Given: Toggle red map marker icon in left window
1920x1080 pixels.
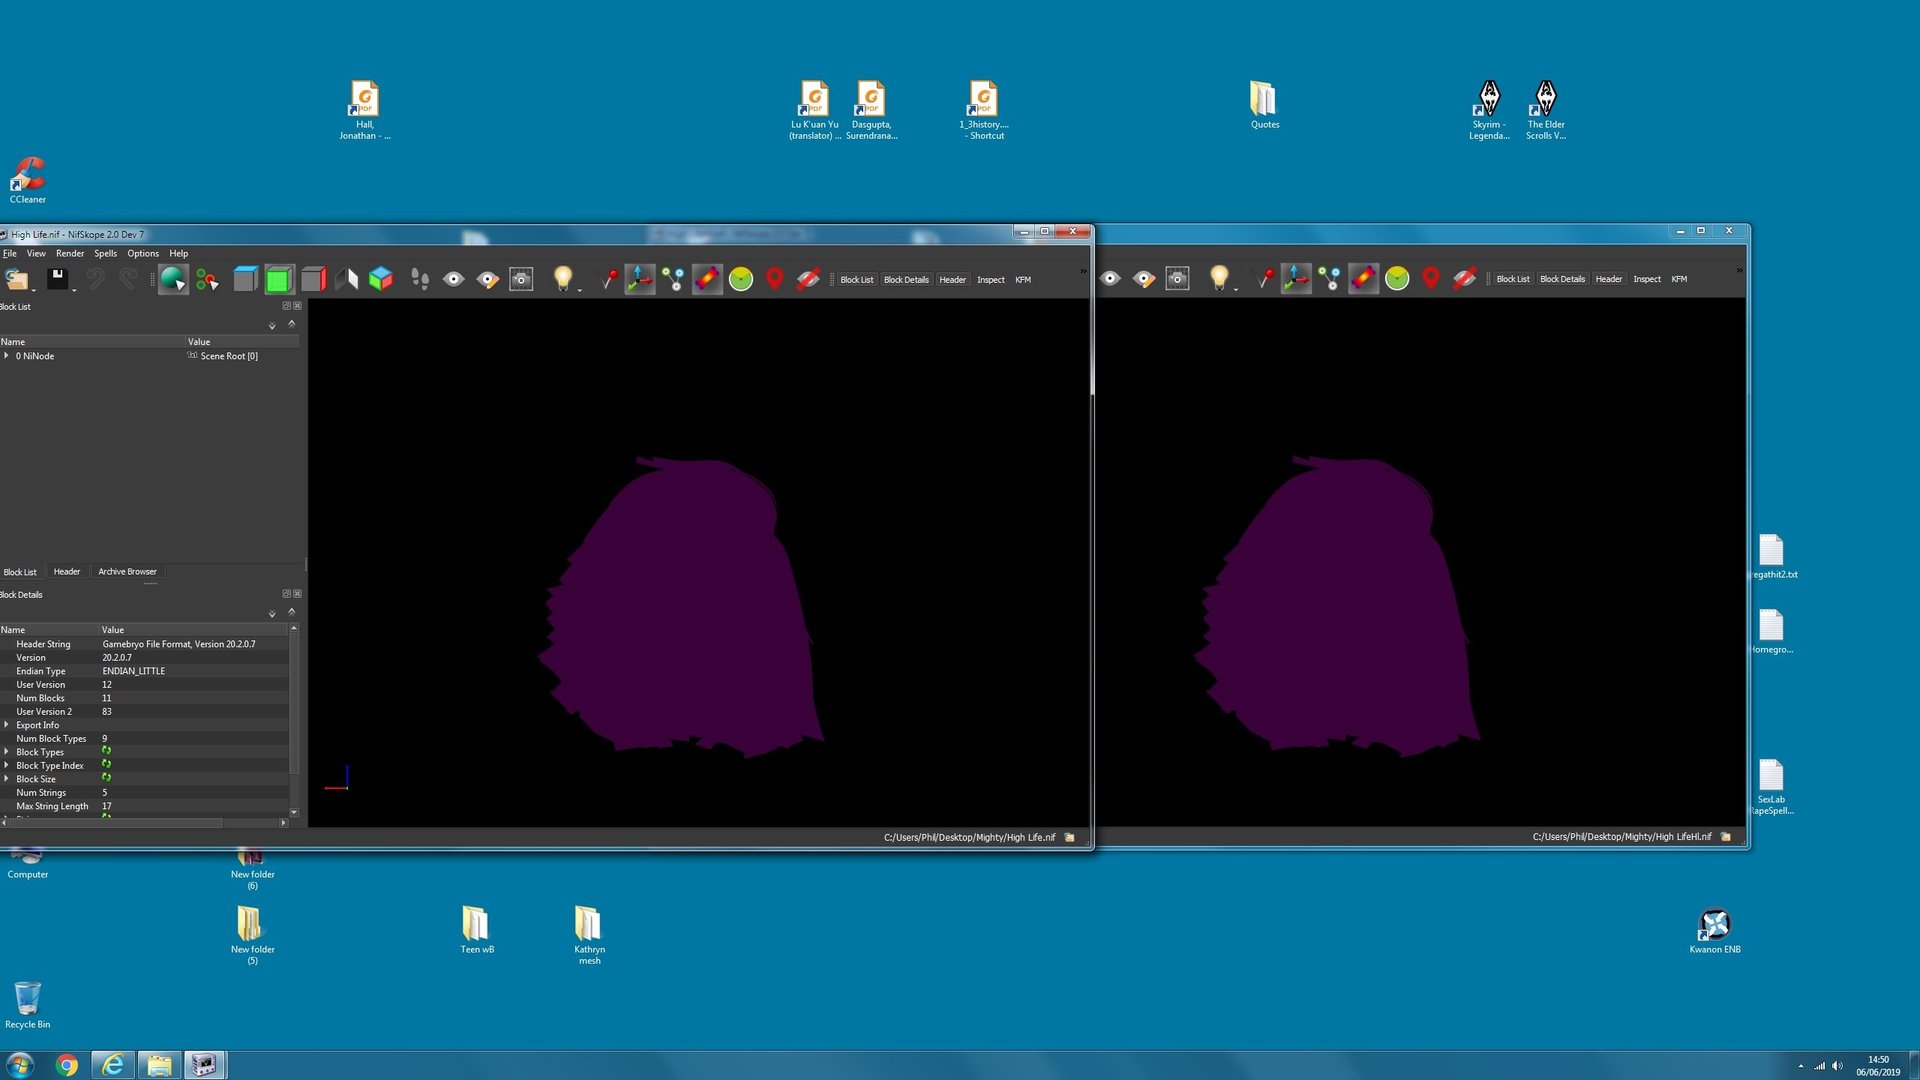Looking at the screenshot, I should [774, 279].
